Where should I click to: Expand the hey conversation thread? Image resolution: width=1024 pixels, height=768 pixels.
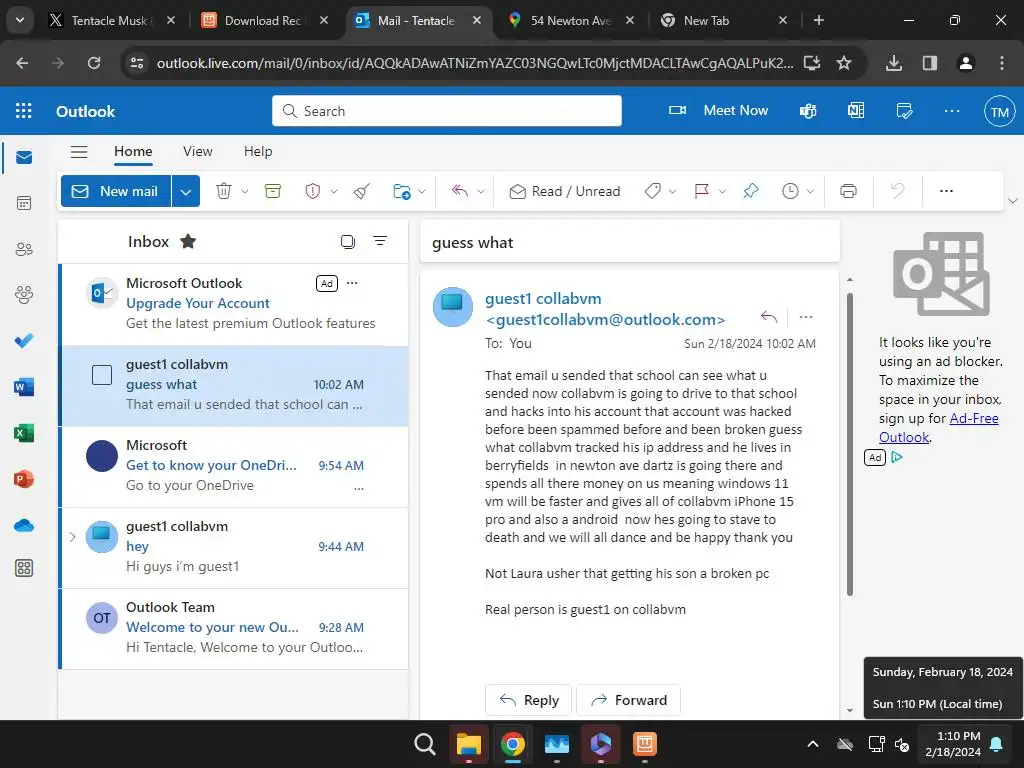(x=72, y=537)
